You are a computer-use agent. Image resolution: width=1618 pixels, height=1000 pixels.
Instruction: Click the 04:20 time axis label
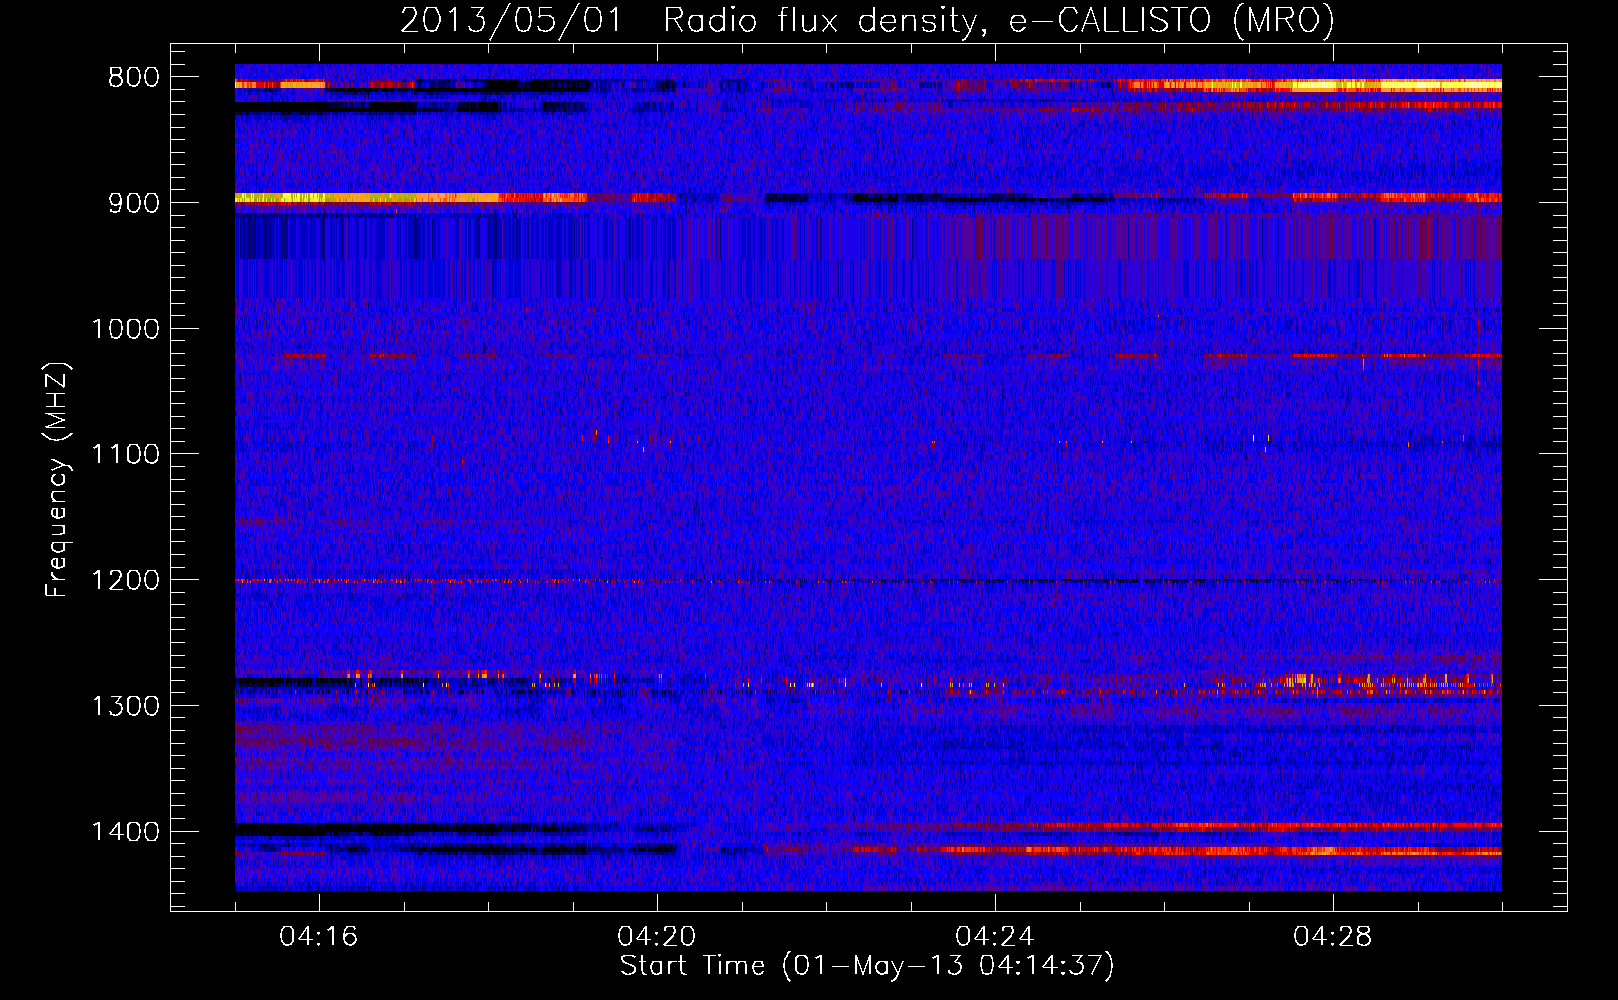(657, 937)
